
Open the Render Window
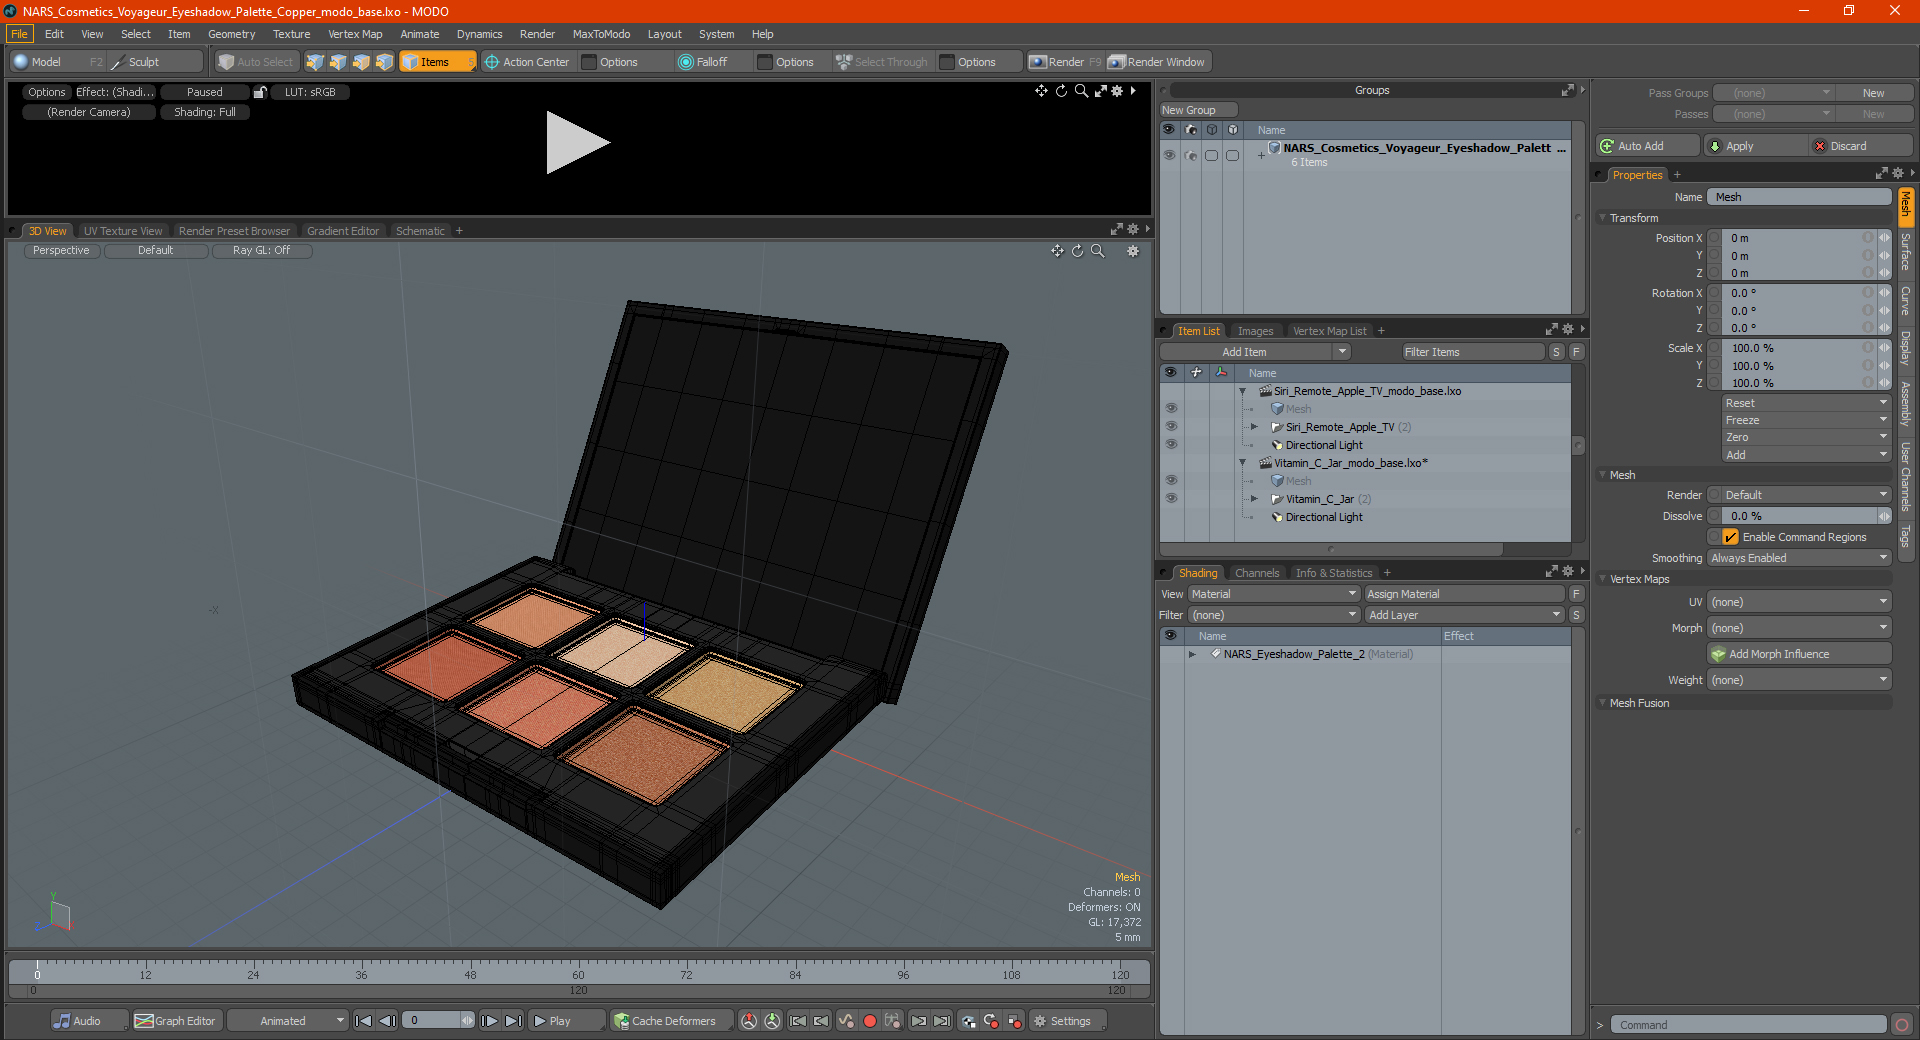(x=1158, y=62)
